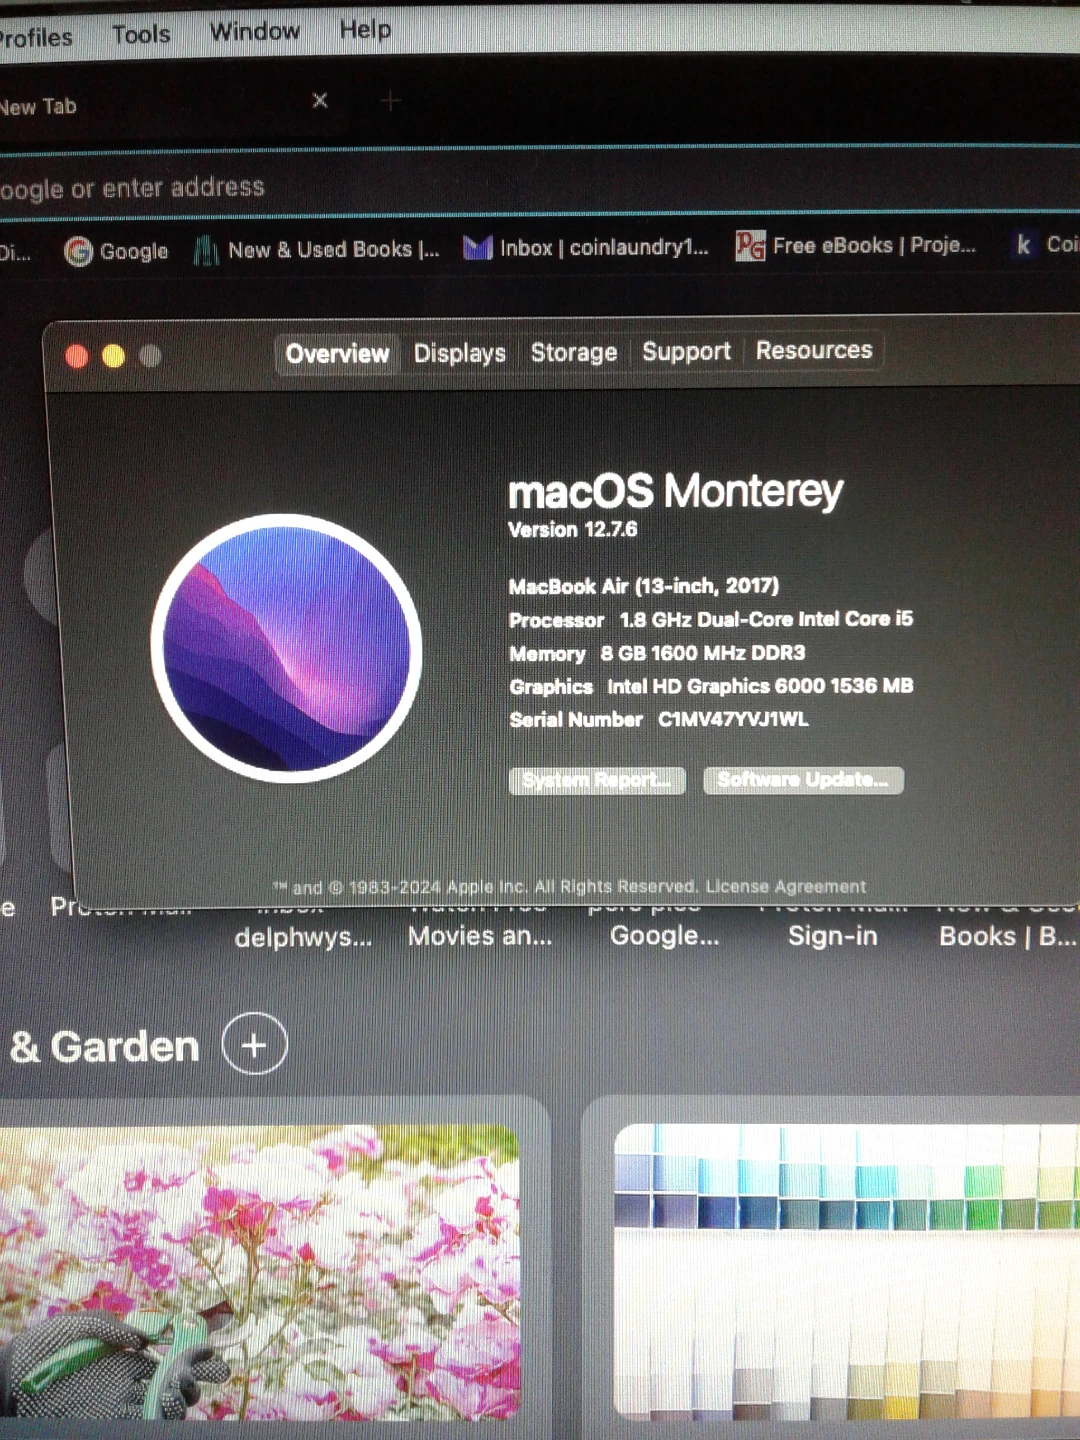The image size is (1080, 1440).
Task: Add a new browser tab with plus
Action: 390,100
